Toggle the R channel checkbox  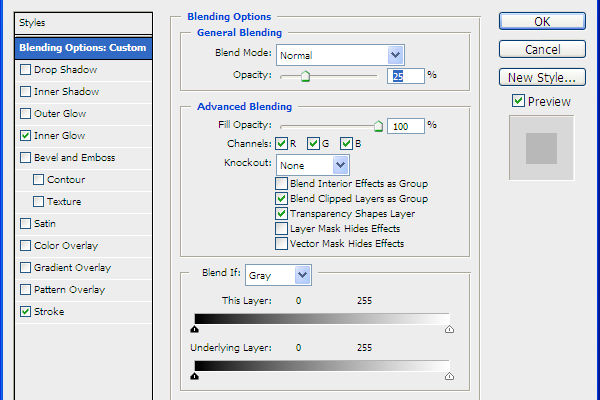pos(282,144)
